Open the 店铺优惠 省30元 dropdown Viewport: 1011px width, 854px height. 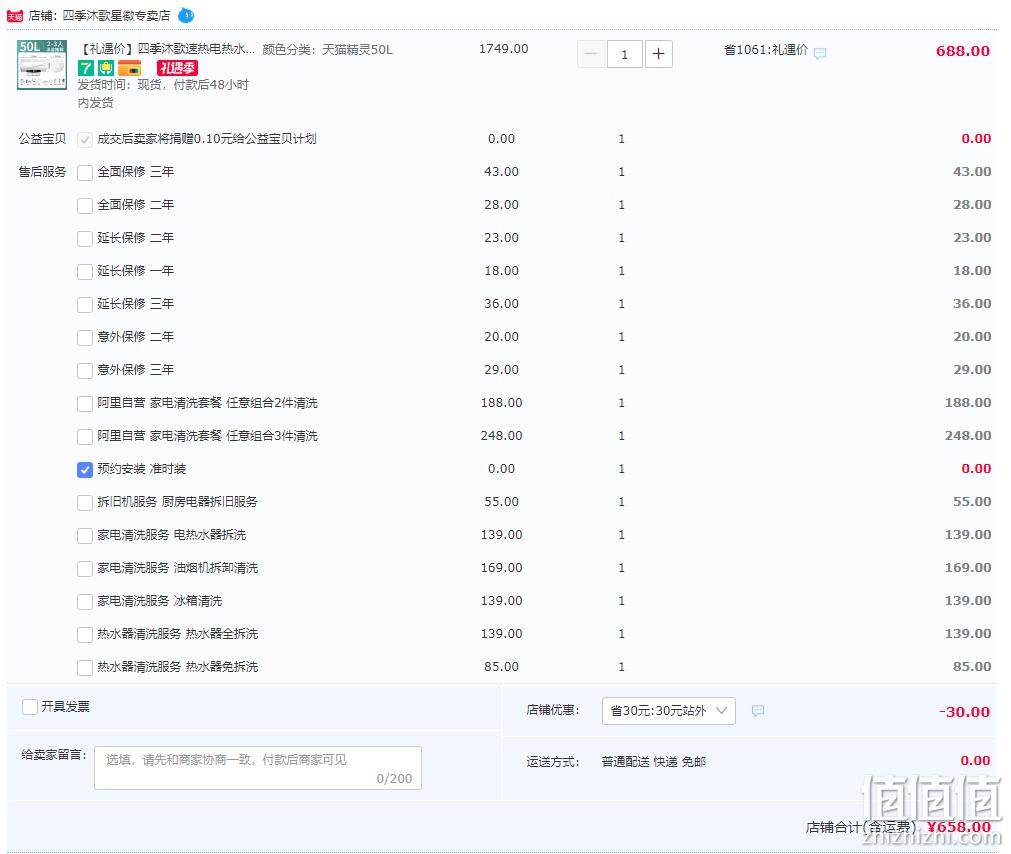[x=669, y=710]
